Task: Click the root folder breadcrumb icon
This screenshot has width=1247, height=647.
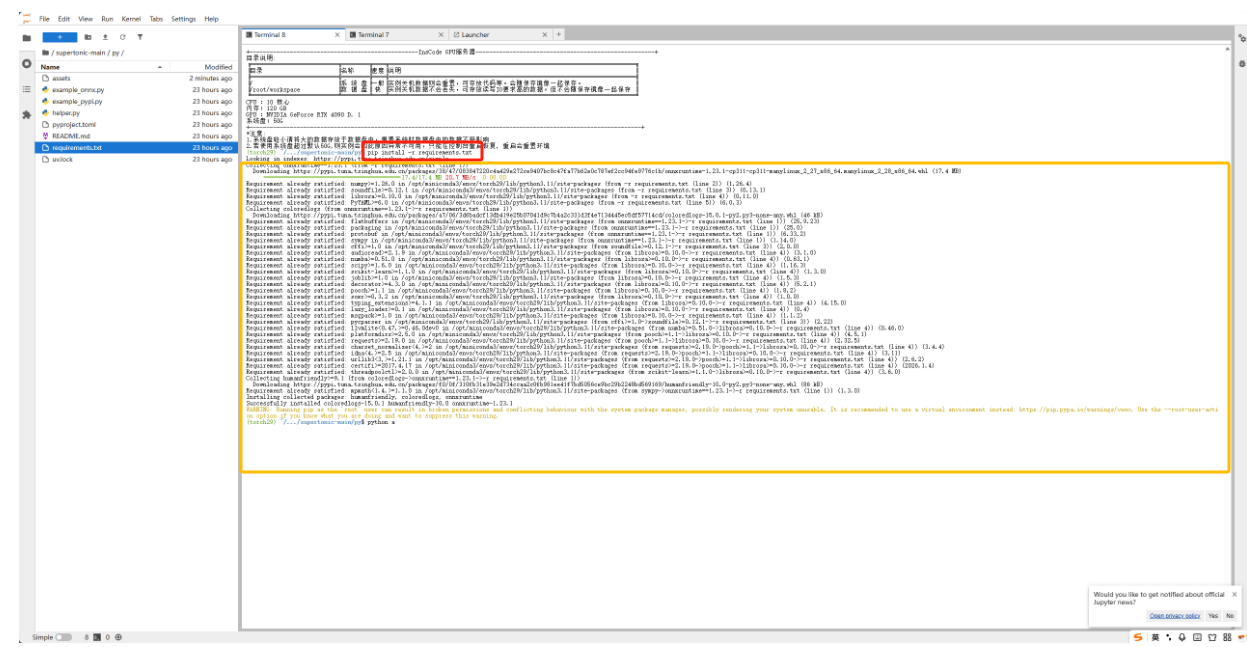Action: (x=45, y=52)
